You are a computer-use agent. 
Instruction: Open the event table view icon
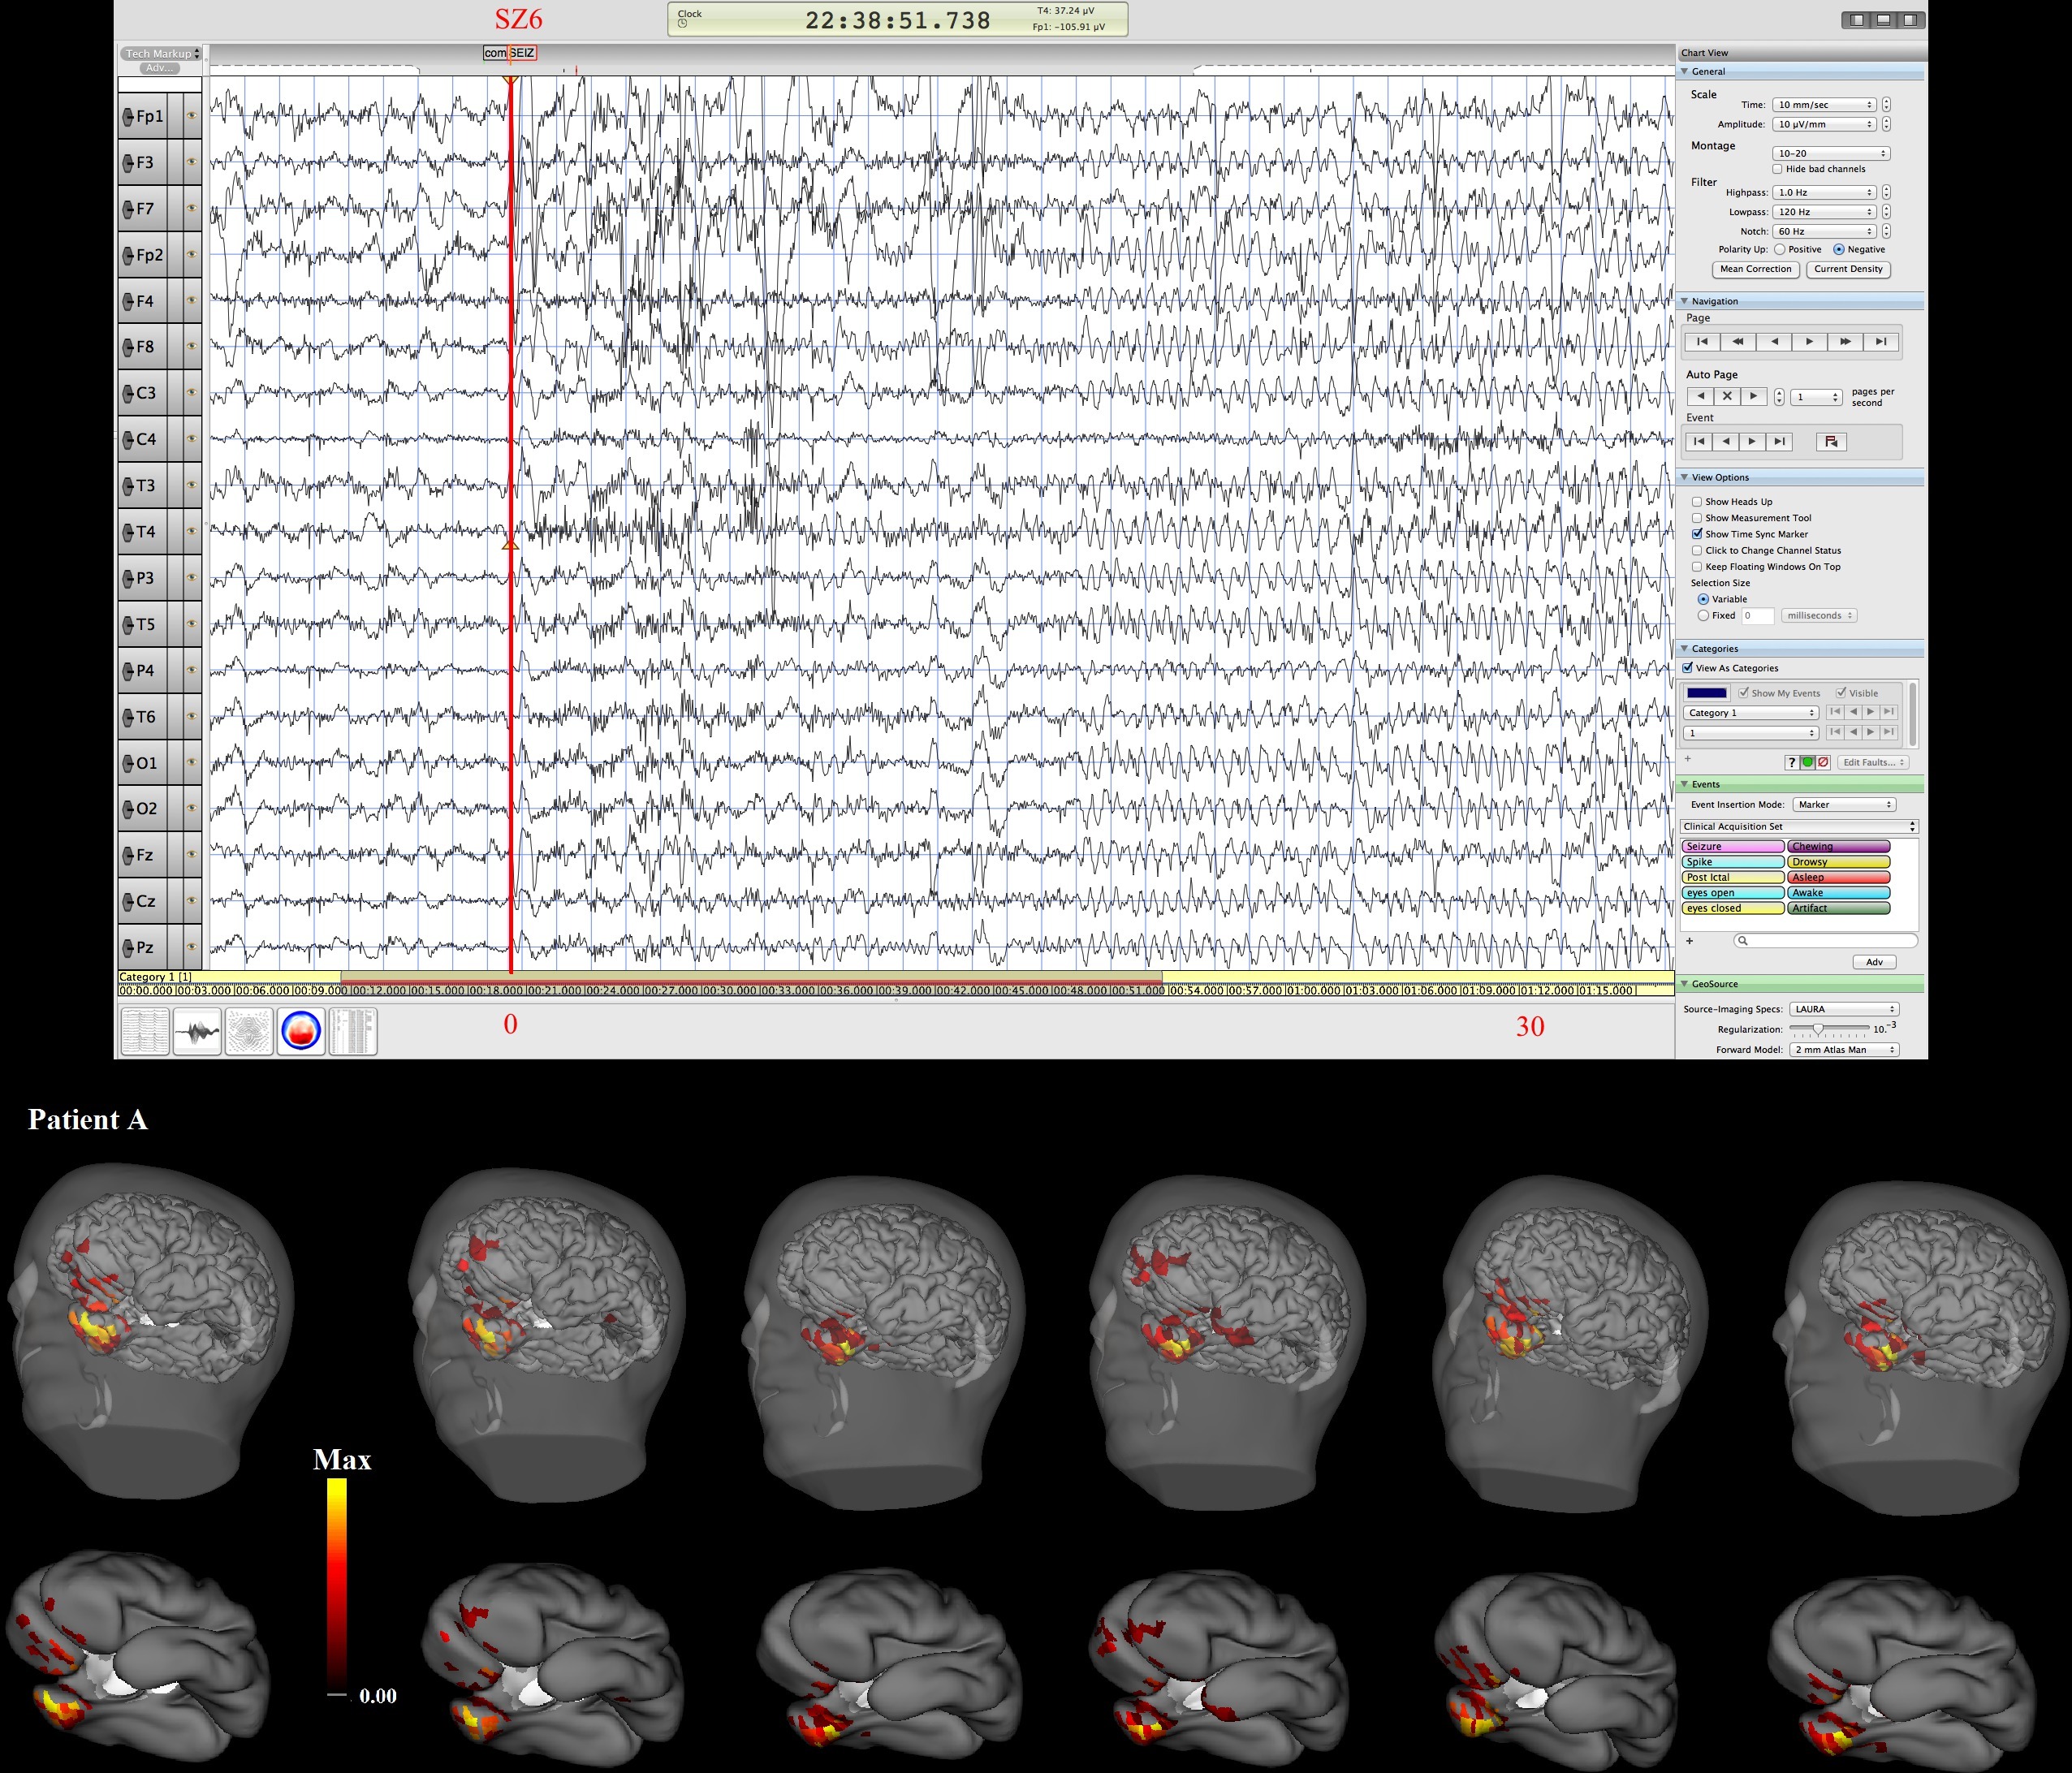click(x=353, y=1031)
